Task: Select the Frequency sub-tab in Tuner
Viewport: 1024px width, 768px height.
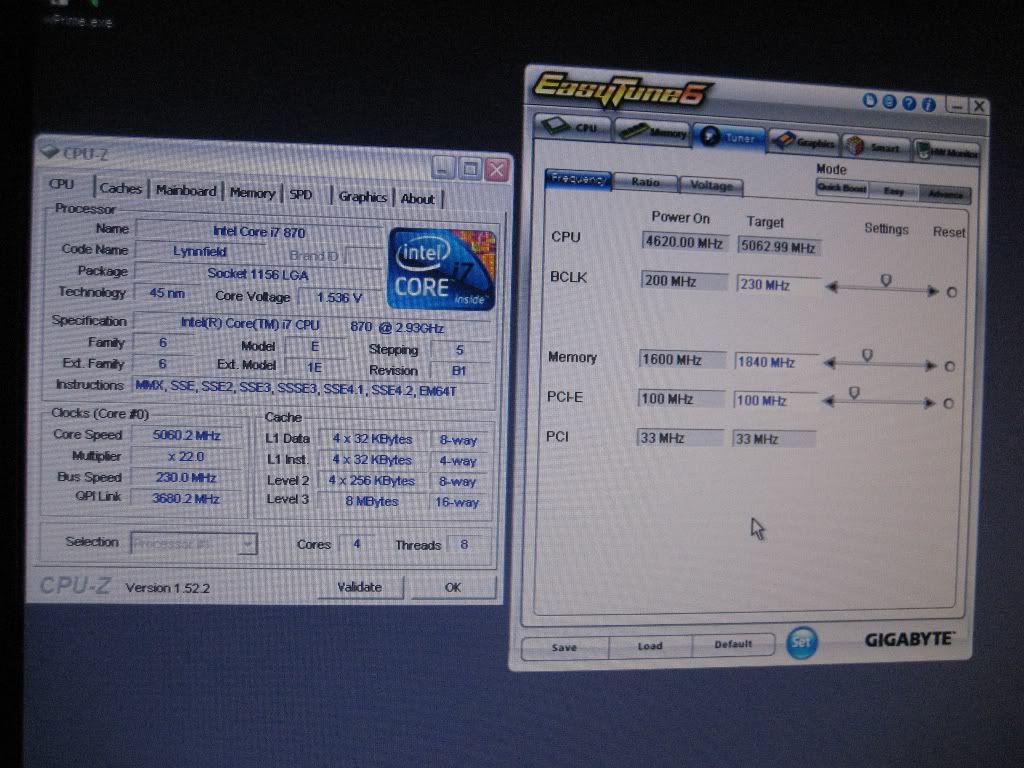Action: (x=578, y=178)
